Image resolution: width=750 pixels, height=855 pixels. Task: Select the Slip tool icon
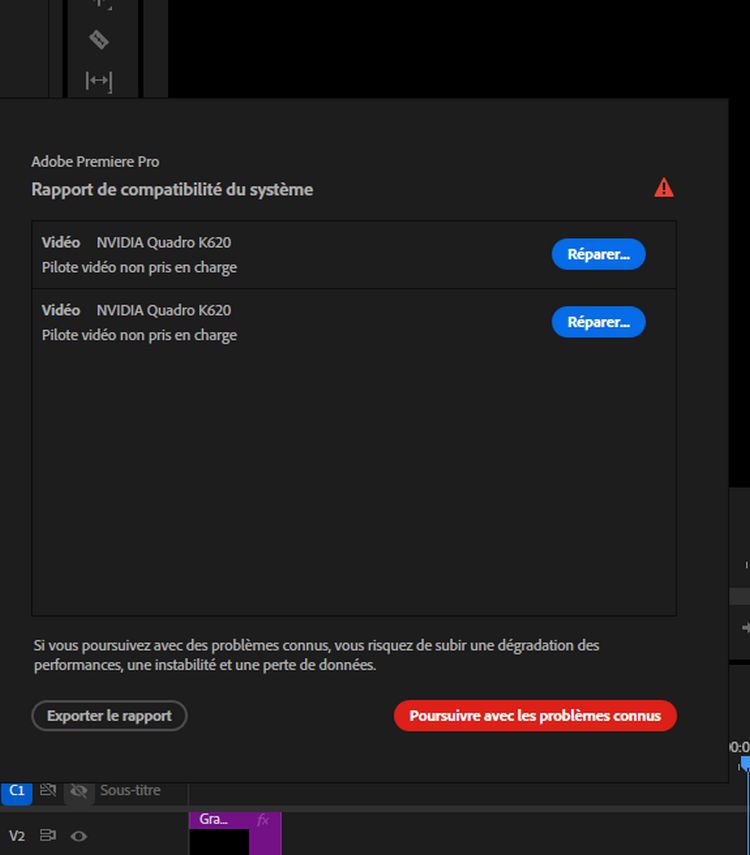[x=99, y=81]
